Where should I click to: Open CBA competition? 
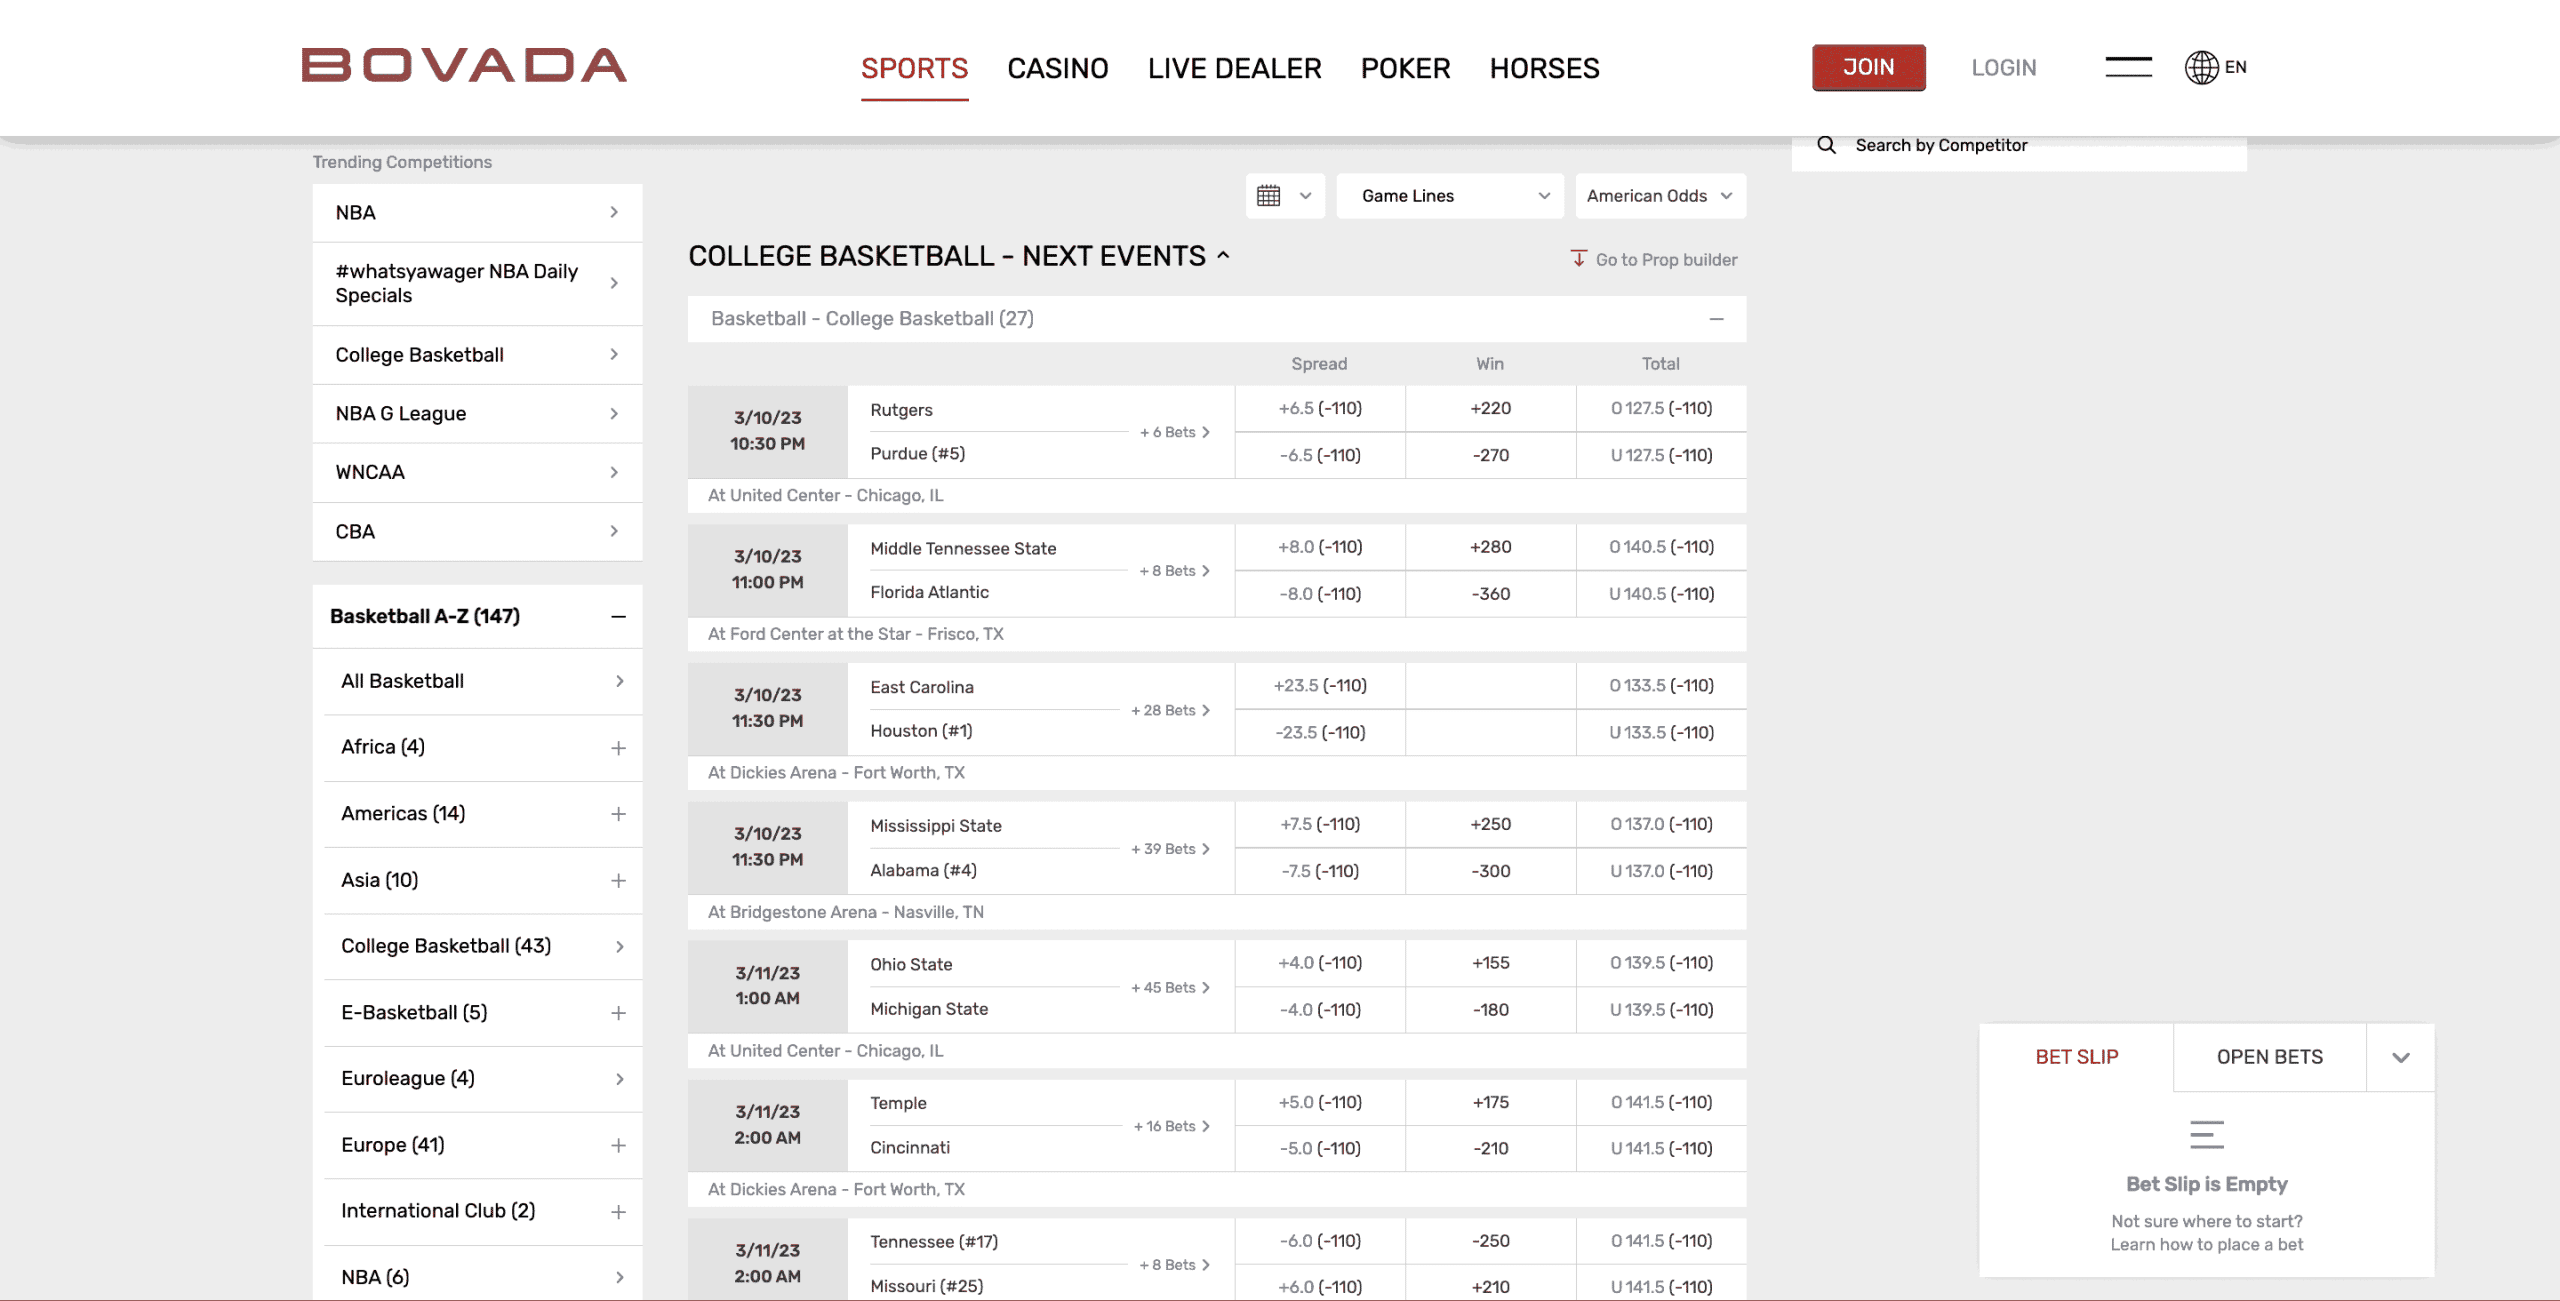(477, 532)
